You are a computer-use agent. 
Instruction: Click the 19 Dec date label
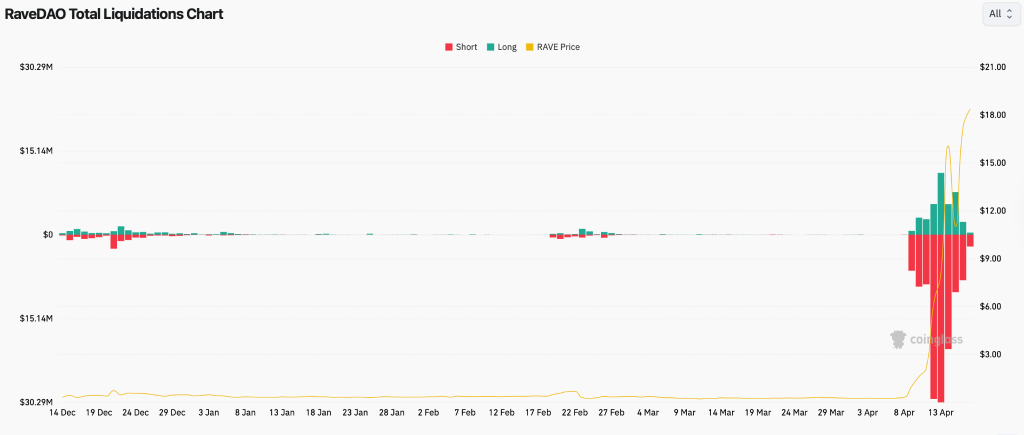coord(99,412)
